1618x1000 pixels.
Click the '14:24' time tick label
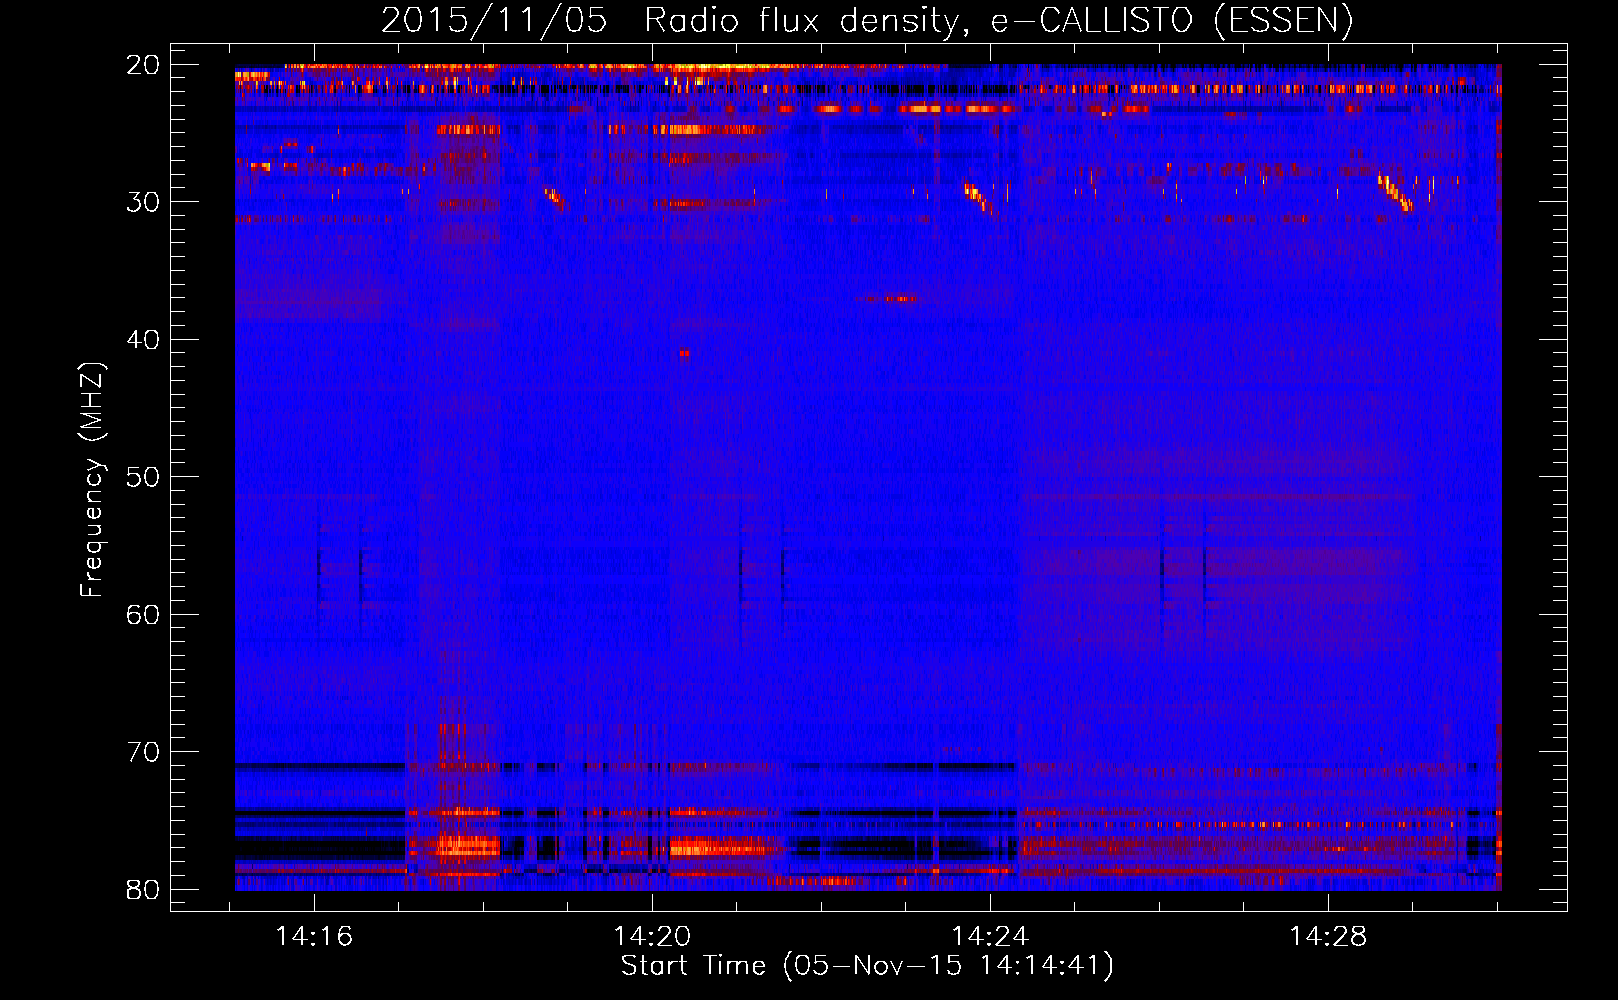point(990,937)
